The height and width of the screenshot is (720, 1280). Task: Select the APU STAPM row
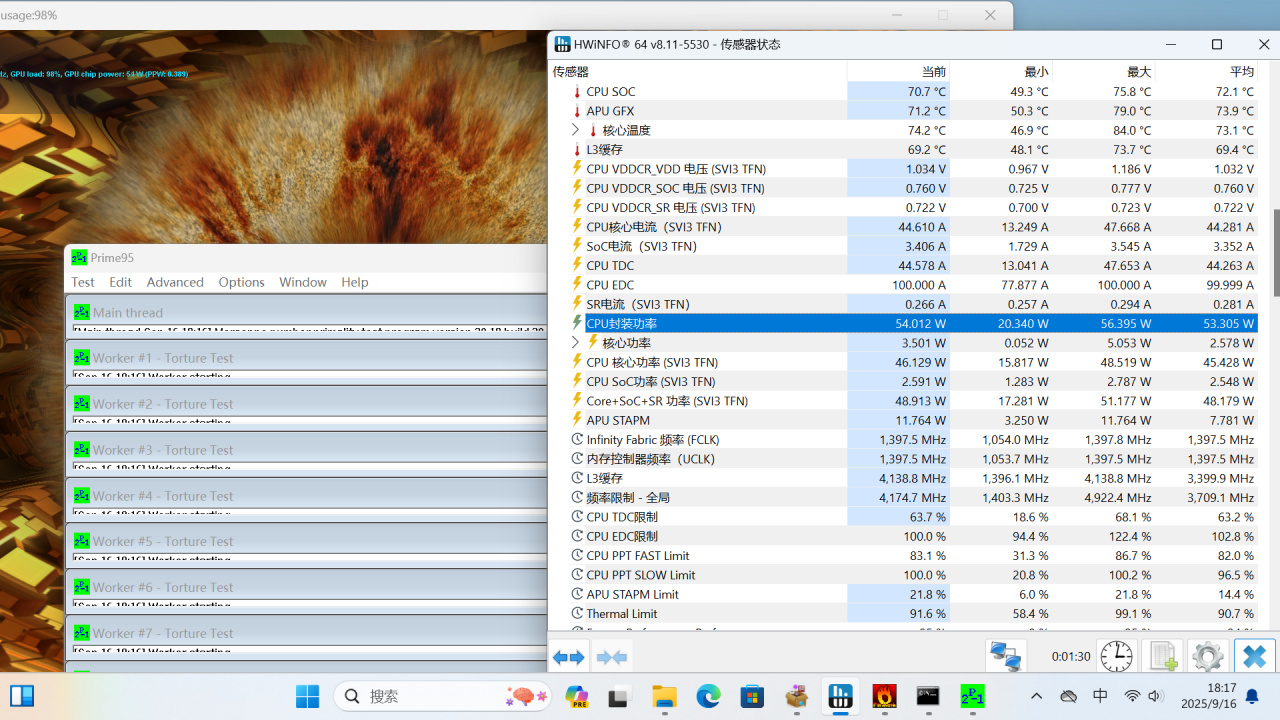pos(903,420)
